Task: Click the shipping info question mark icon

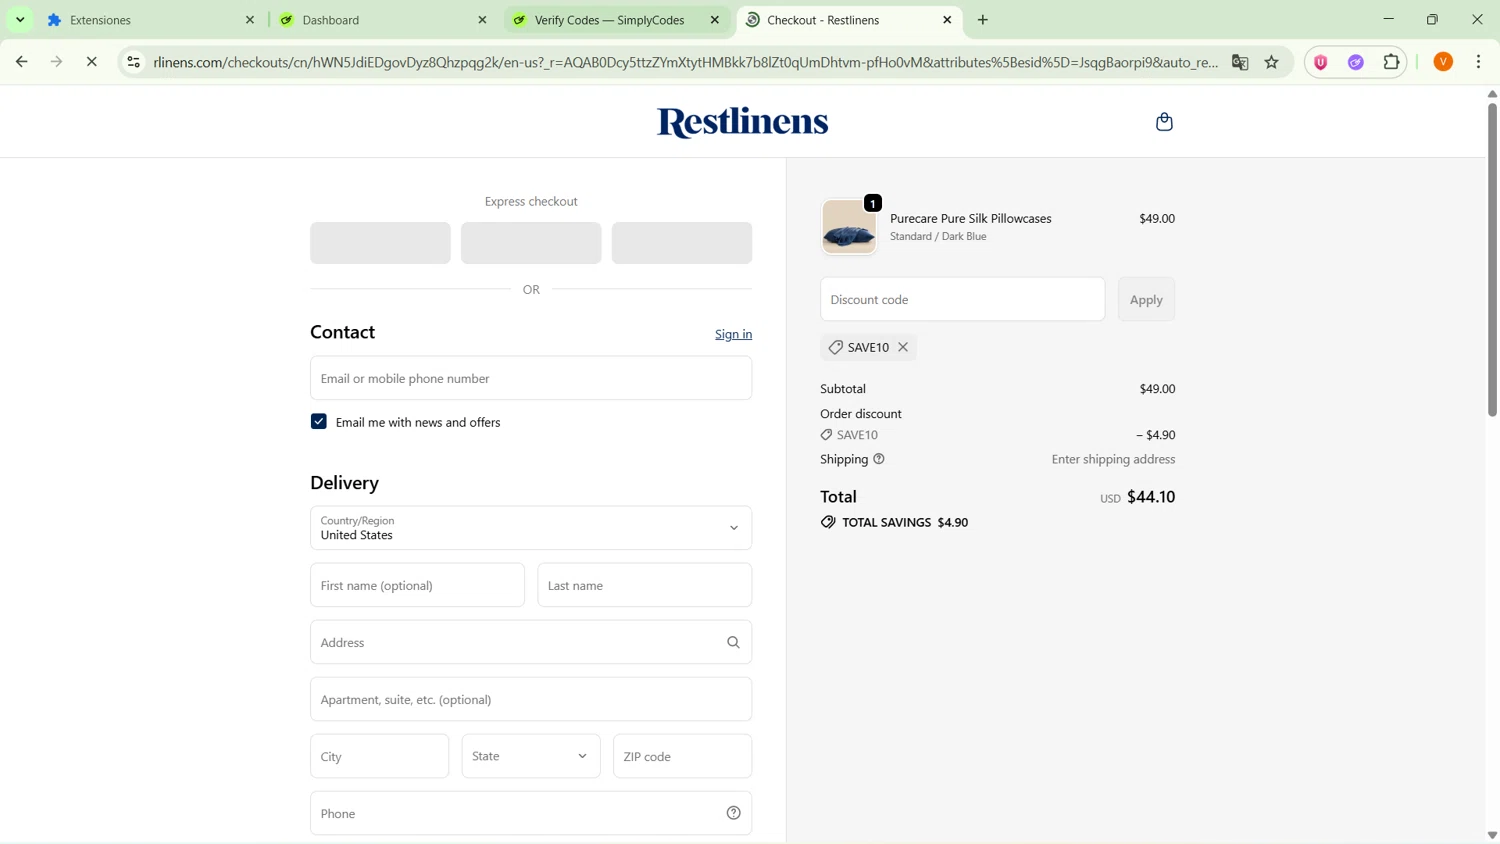Action: tap(879, 459)
